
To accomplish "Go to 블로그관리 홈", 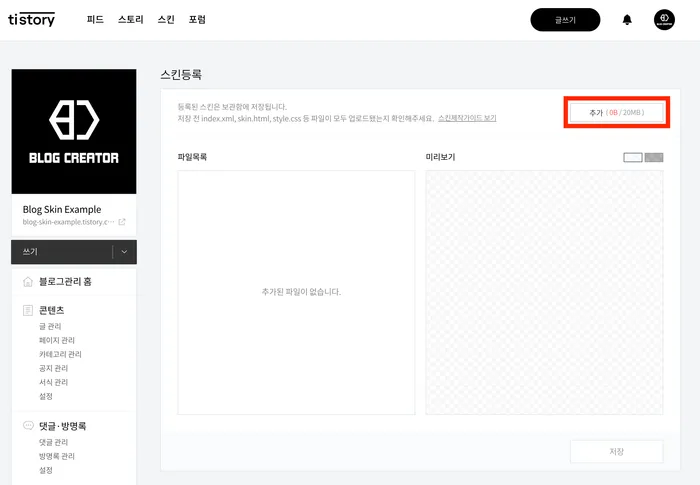I will point(65,282).
